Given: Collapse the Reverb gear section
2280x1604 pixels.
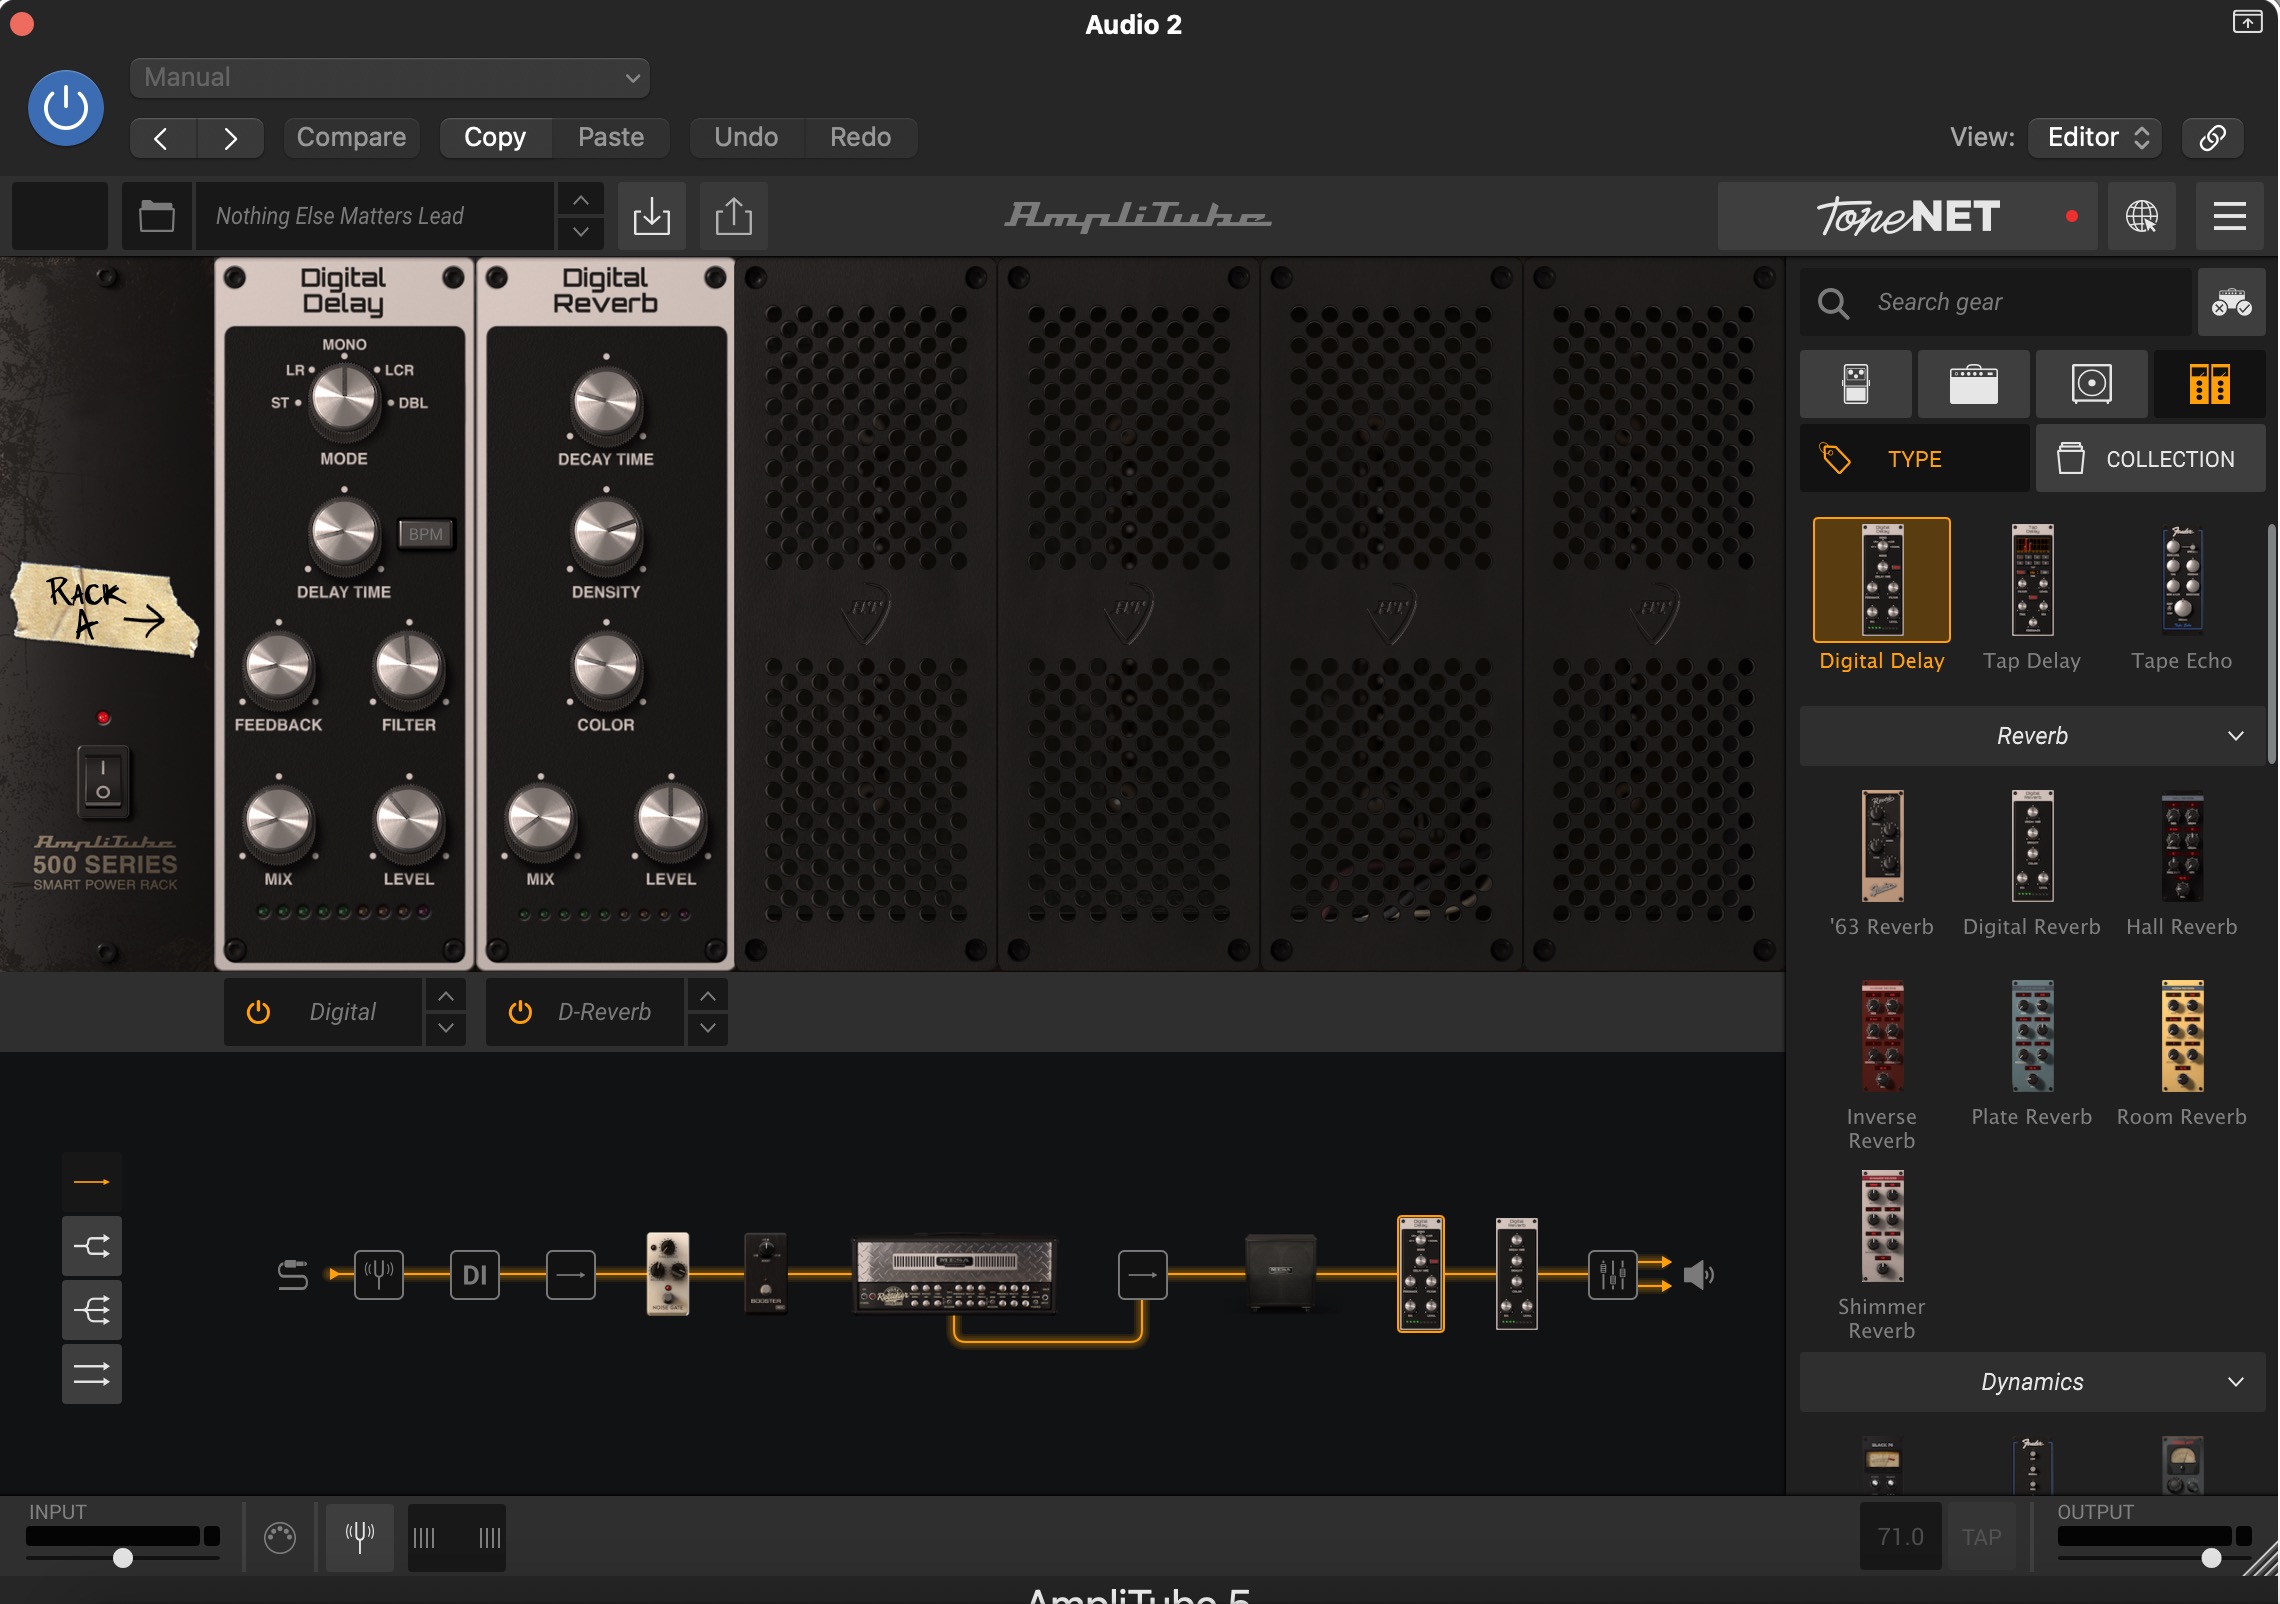Looking at the screenshot, I should tap(2032, 736).
